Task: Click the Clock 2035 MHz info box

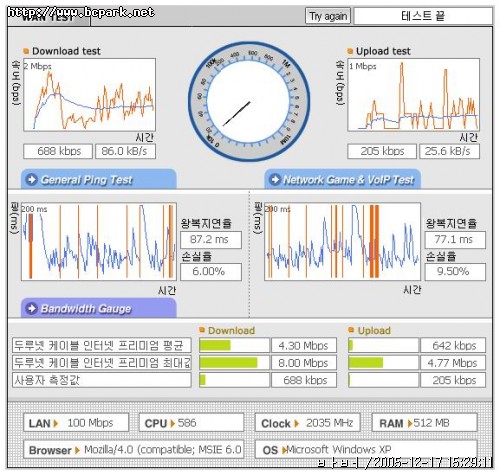Action: (307, 423)
